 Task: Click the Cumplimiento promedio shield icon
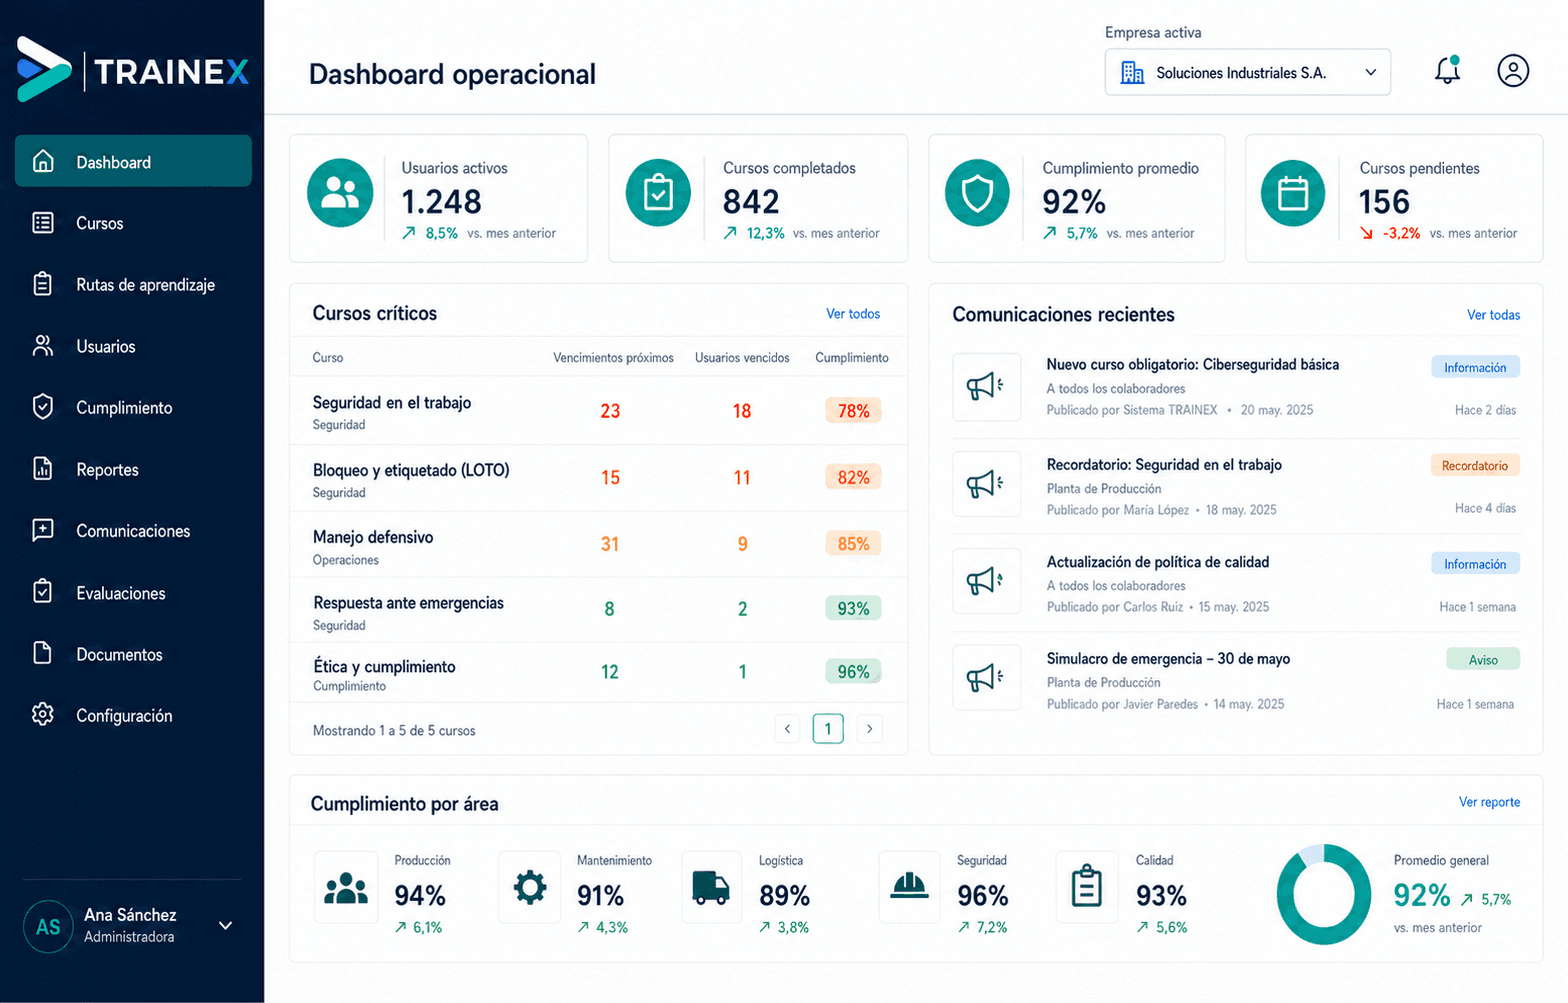[x=977, y=193]
